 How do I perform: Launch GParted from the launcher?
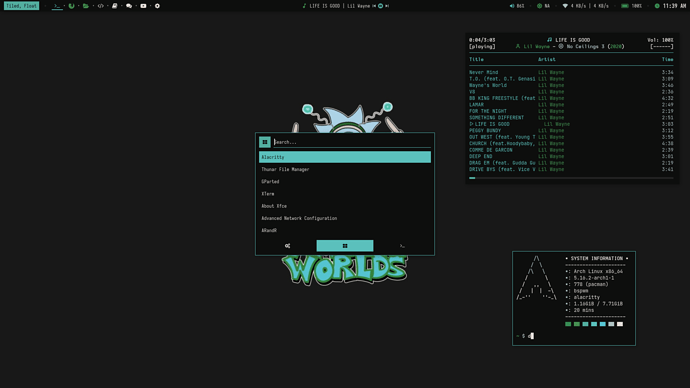[x=345, y=181]
